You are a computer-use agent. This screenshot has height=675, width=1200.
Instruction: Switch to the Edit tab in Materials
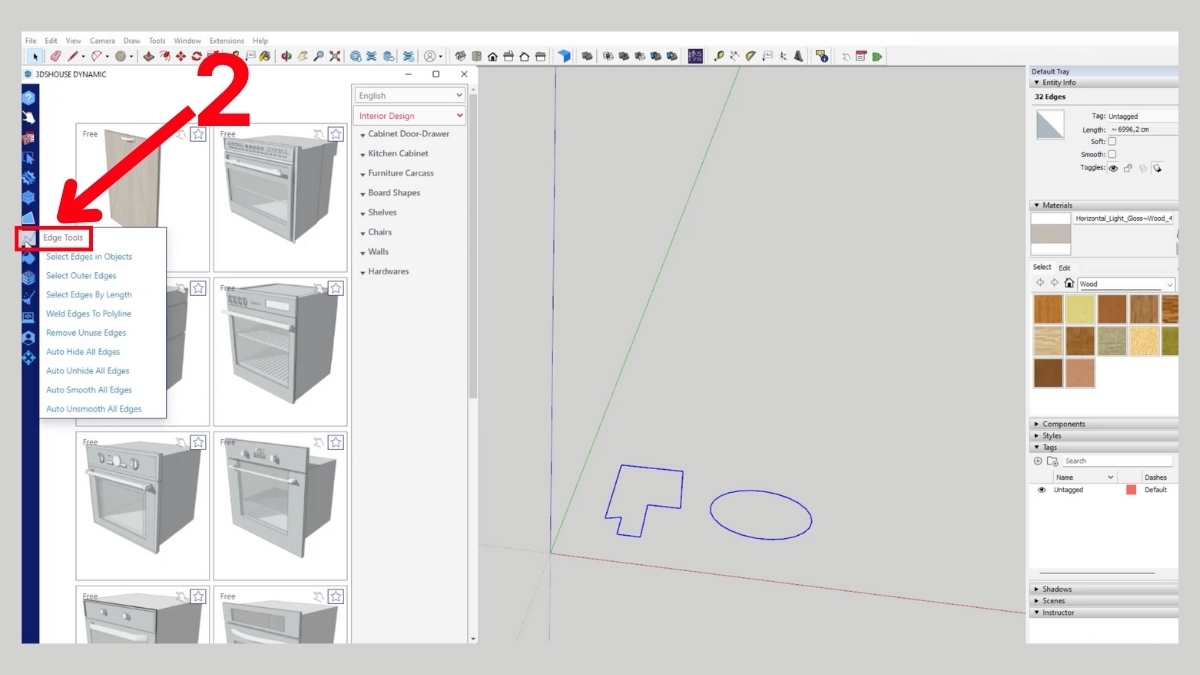(x=1065, y=267)
